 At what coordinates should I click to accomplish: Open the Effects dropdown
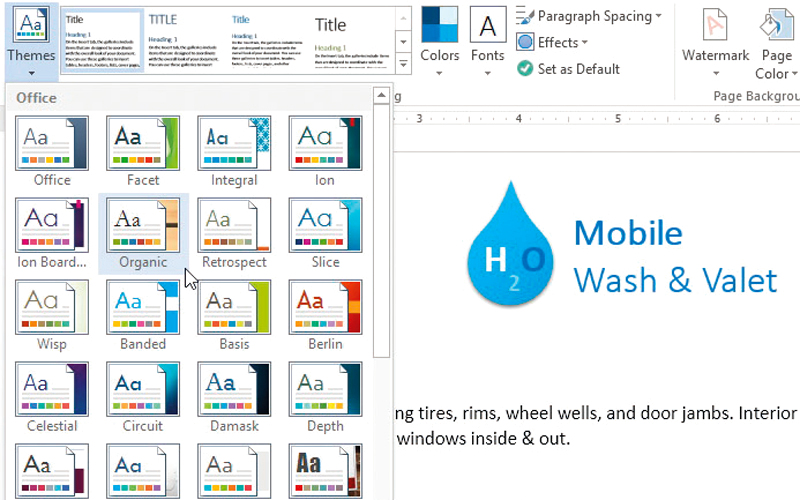(552, 42)
